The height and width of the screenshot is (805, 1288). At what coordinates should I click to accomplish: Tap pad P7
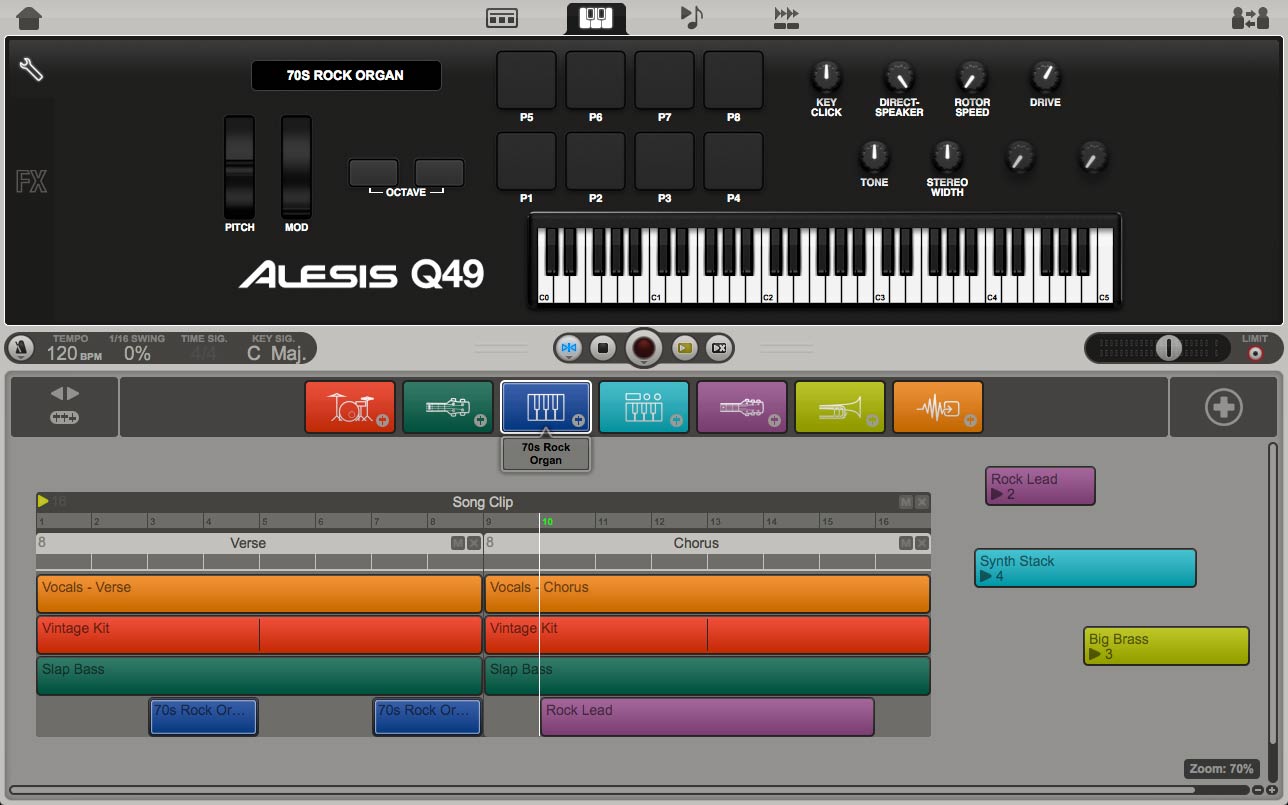pyautogui.click(x=664, y=80)
